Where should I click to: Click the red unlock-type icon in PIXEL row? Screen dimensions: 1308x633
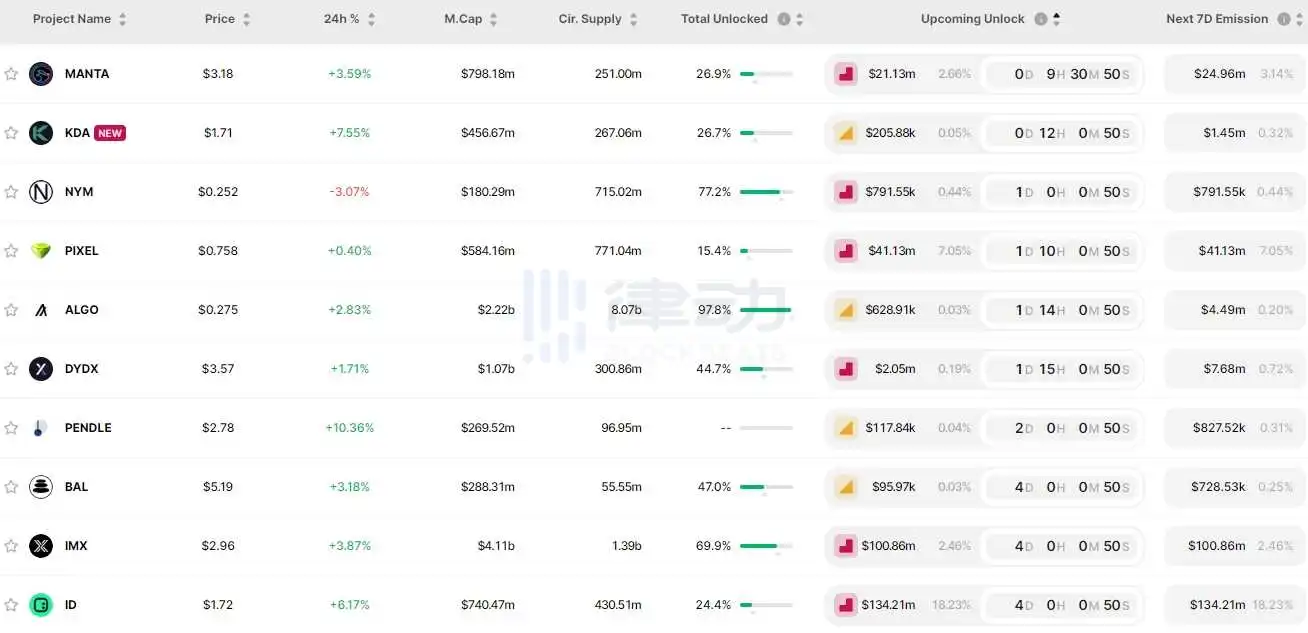tap(846, 251)
